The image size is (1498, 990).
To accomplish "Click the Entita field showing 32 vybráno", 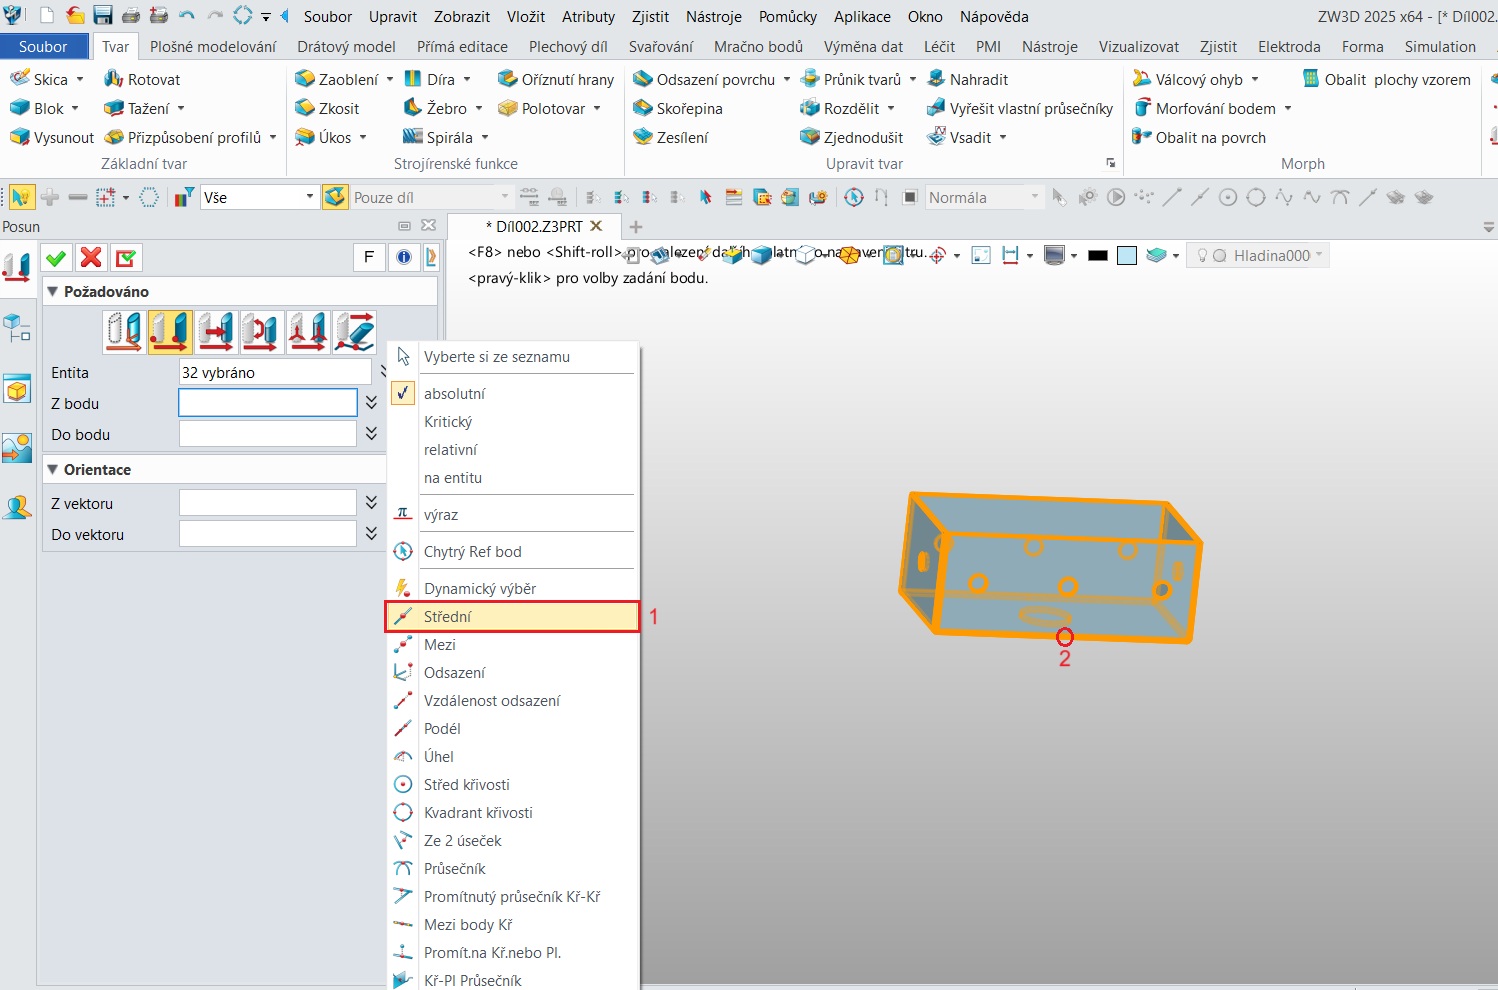I will tap(275, 372).
